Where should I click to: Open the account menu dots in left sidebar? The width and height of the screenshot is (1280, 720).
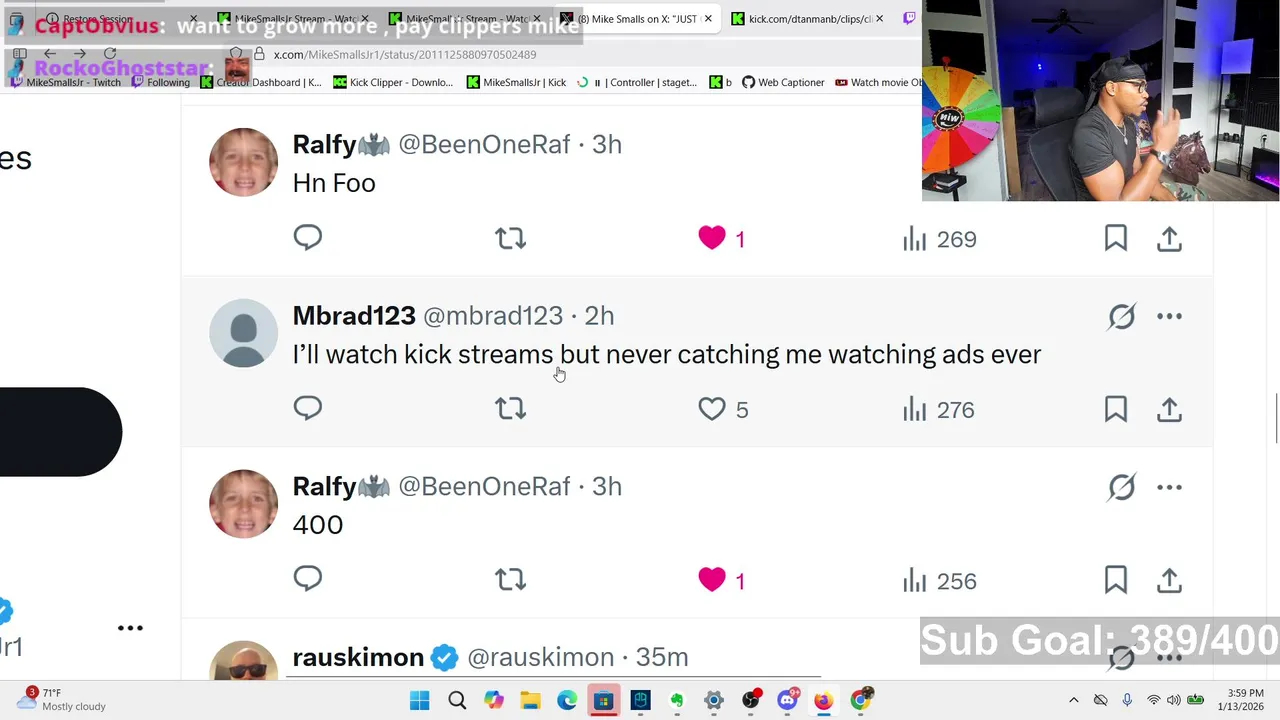(130, 628)
